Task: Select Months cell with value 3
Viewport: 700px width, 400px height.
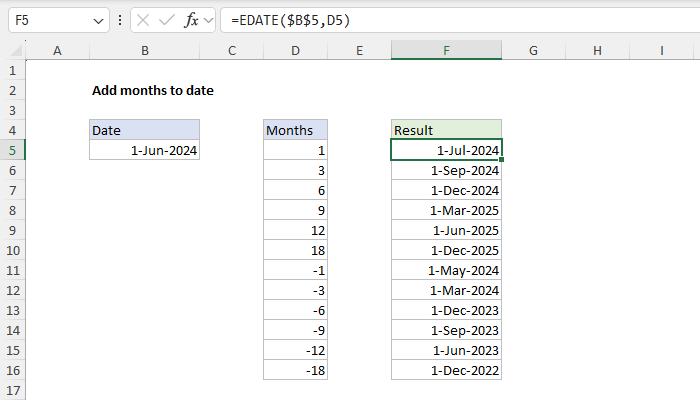Action: click(296, 170)
